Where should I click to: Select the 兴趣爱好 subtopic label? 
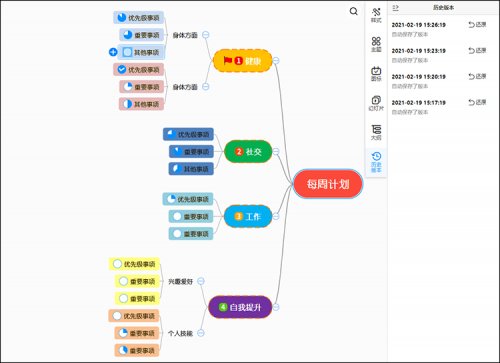coord(180,282)
